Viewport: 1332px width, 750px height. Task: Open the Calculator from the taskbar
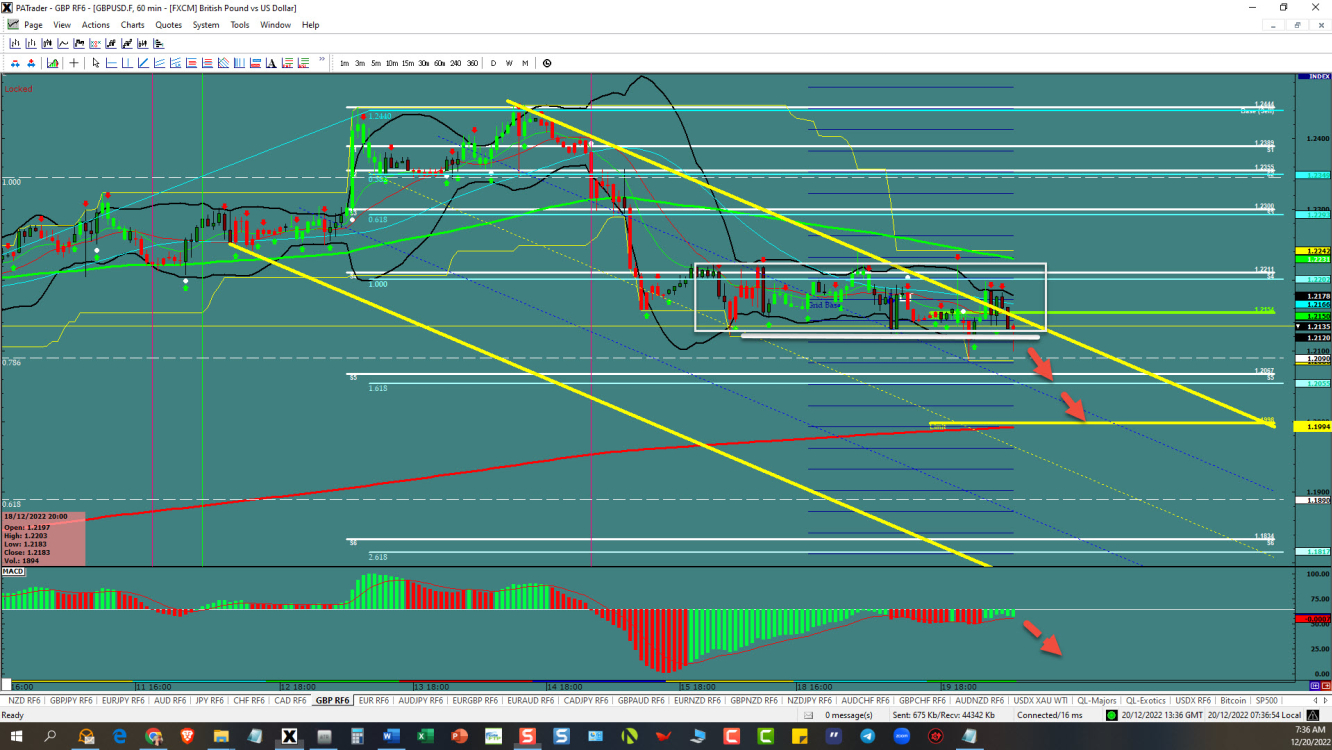(357, 736)
